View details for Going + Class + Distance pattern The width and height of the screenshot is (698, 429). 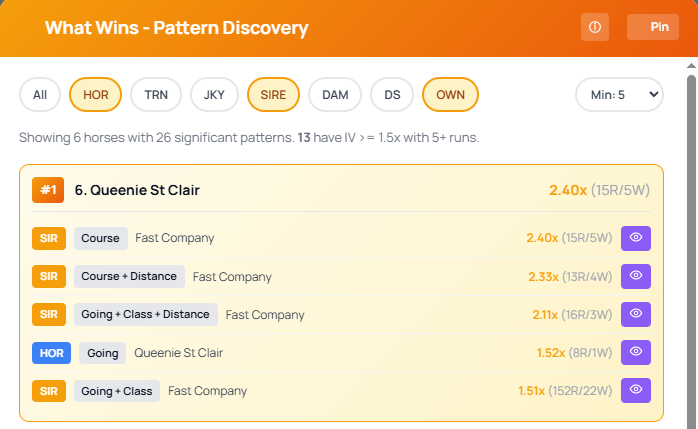coord(636,314)
